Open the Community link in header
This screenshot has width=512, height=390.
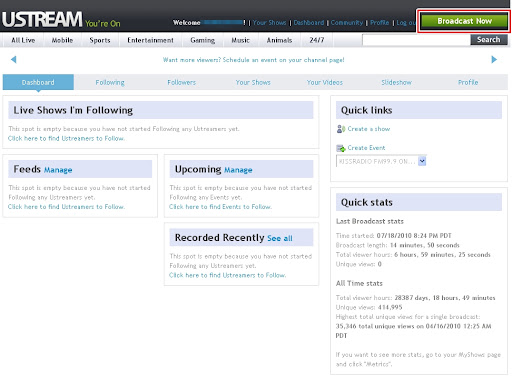coord(347,23)
